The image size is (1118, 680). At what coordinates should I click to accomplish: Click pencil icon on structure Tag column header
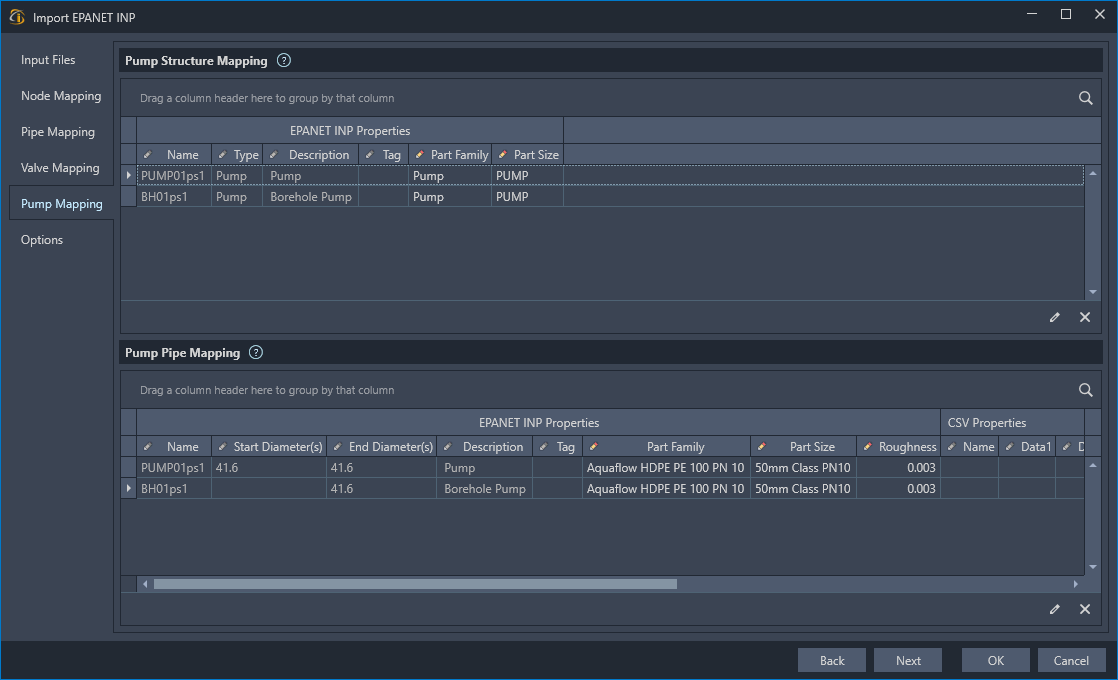pos(369,155)
